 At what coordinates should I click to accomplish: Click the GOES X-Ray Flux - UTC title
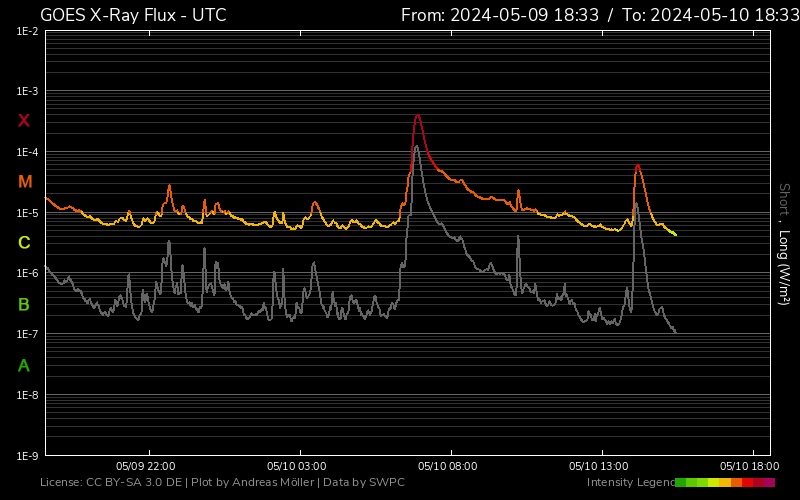click(x=133, y=15)
